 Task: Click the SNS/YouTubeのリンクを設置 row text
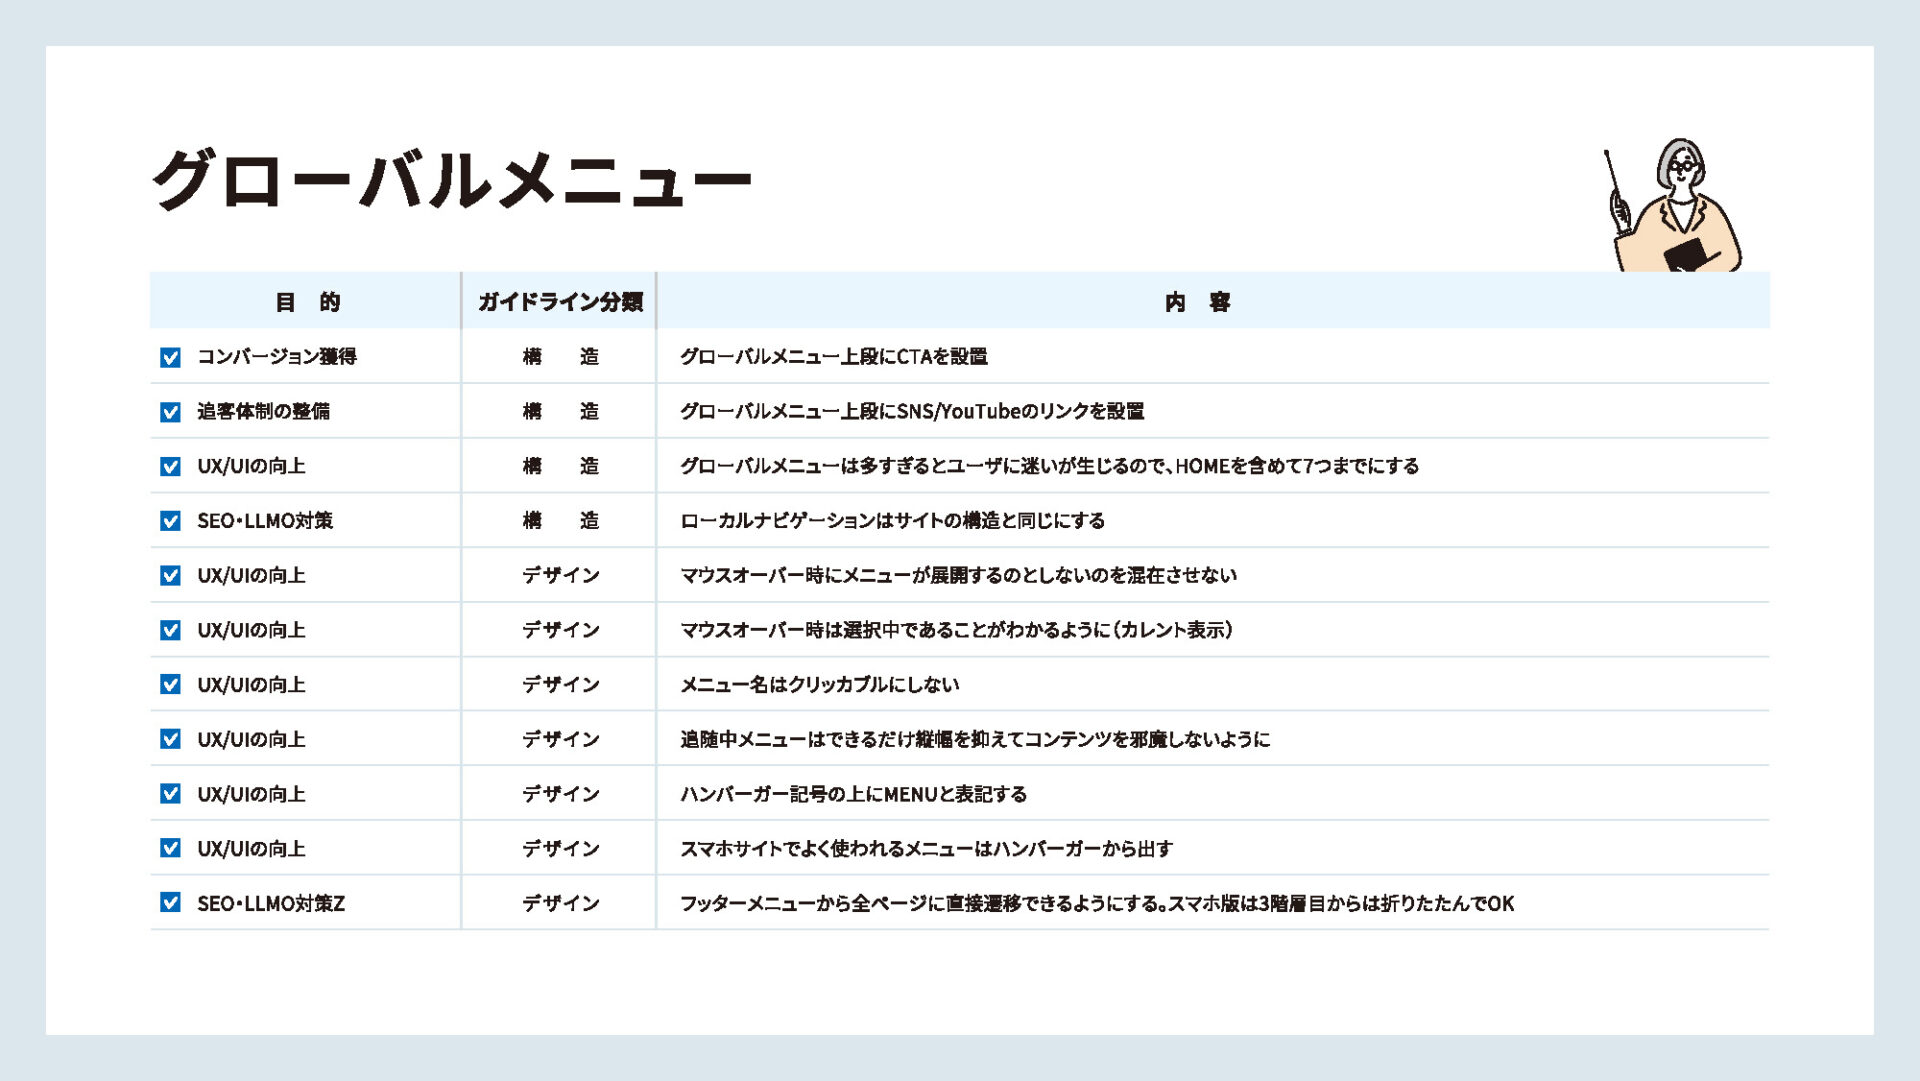[x=911, y=411]
